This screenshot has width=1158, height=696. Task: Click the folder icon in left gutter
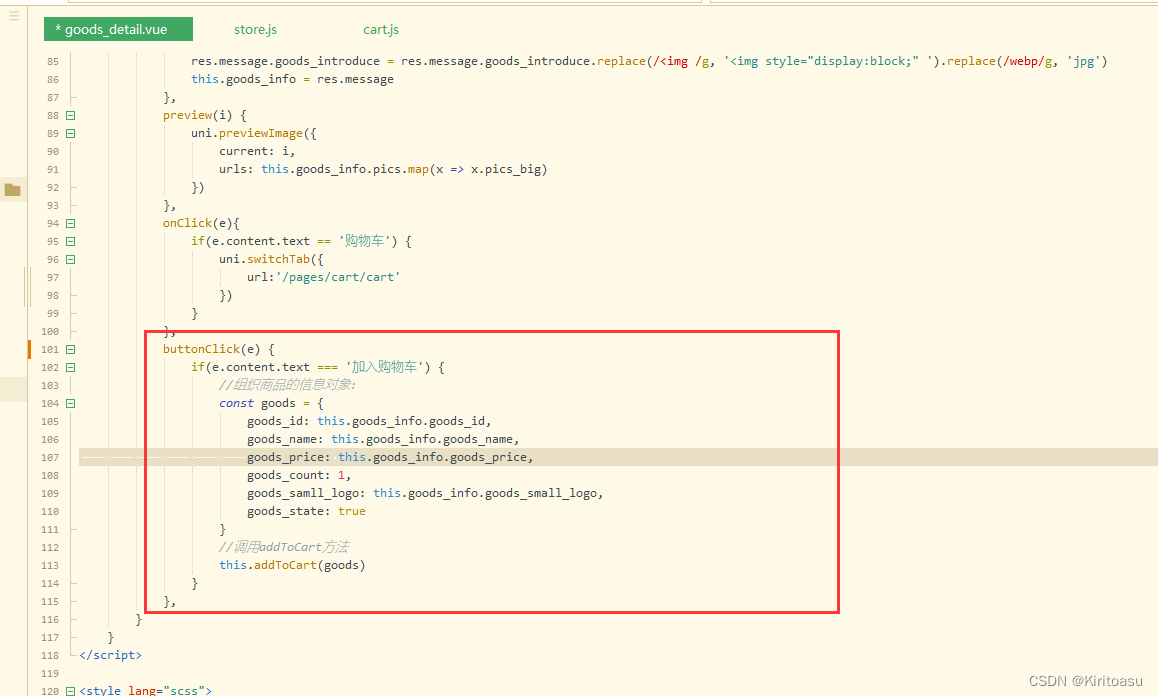[x=13, y=190]
